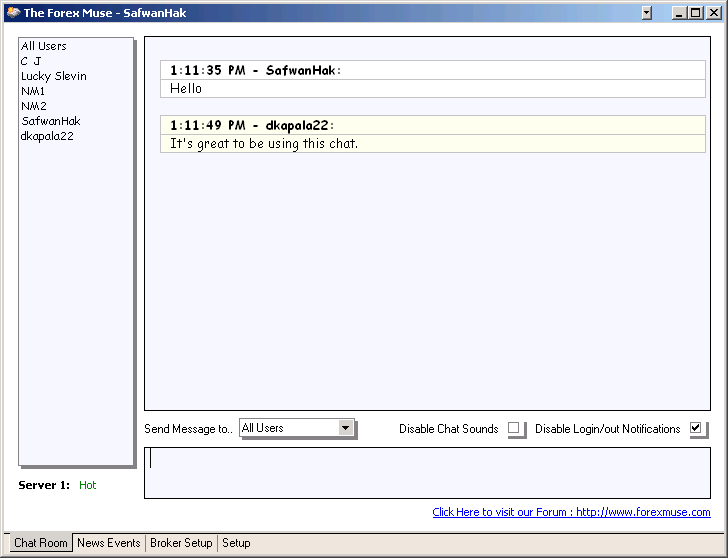Switch to the News Events tab
Image resolution: width=728 pixels, height=558 pixels.
[x=109, y=543]
